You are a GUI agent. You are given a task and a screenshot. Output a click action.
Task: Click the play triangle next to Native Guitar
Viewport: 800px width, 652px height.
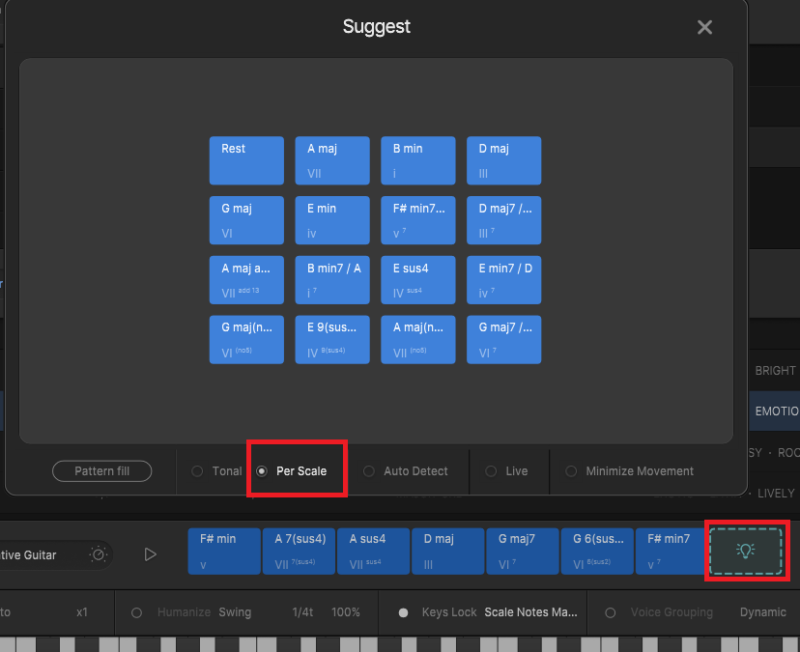coord(151,553)
